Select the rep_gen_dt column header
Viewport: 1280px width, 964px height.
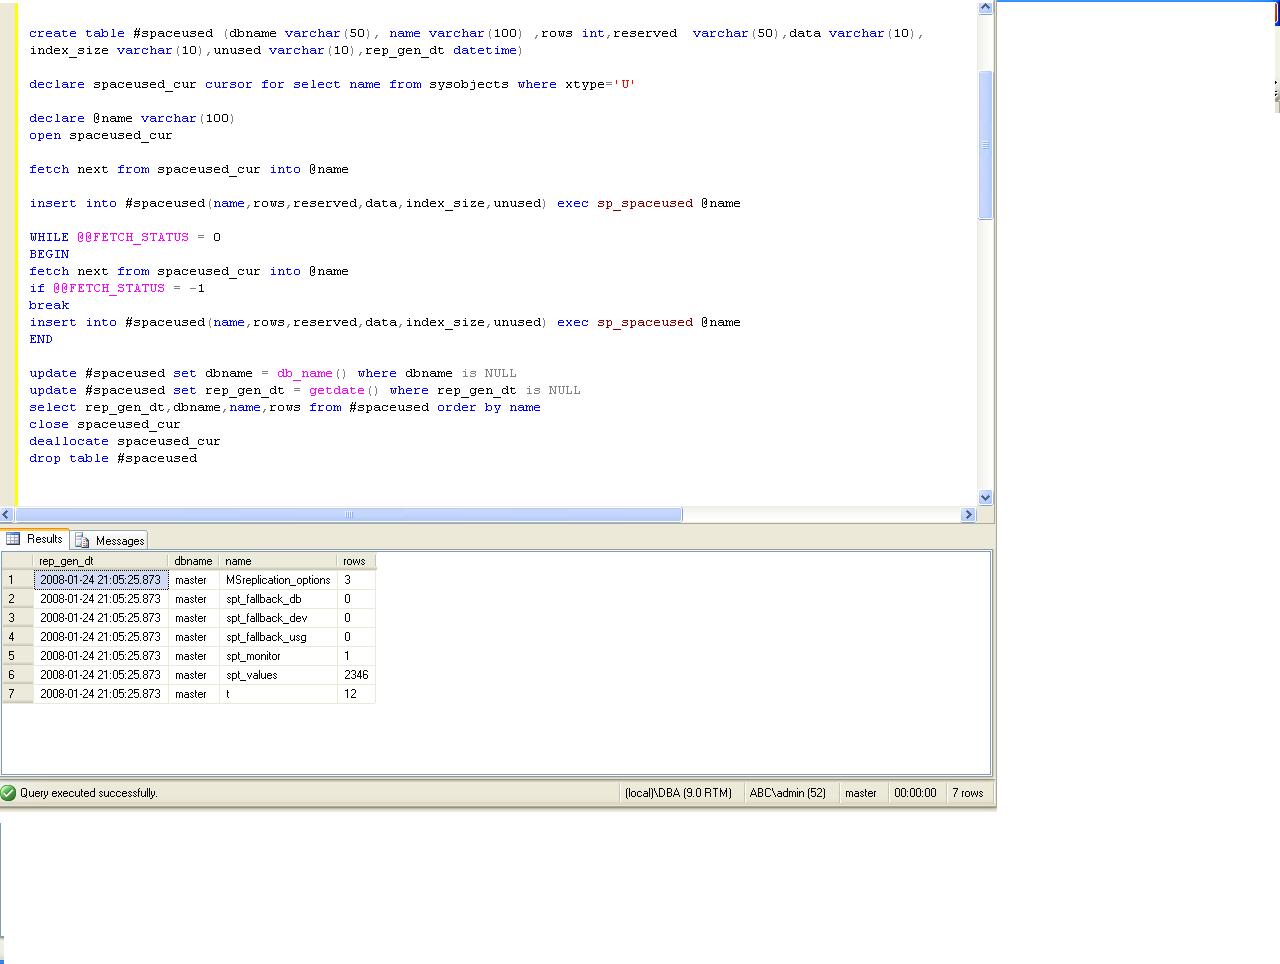[100, 561]
